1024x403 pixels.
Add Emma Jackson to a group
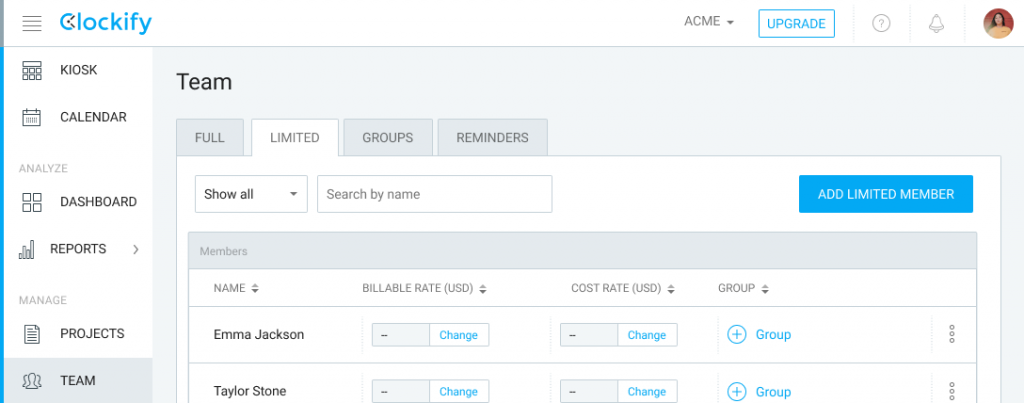[759, 335]
